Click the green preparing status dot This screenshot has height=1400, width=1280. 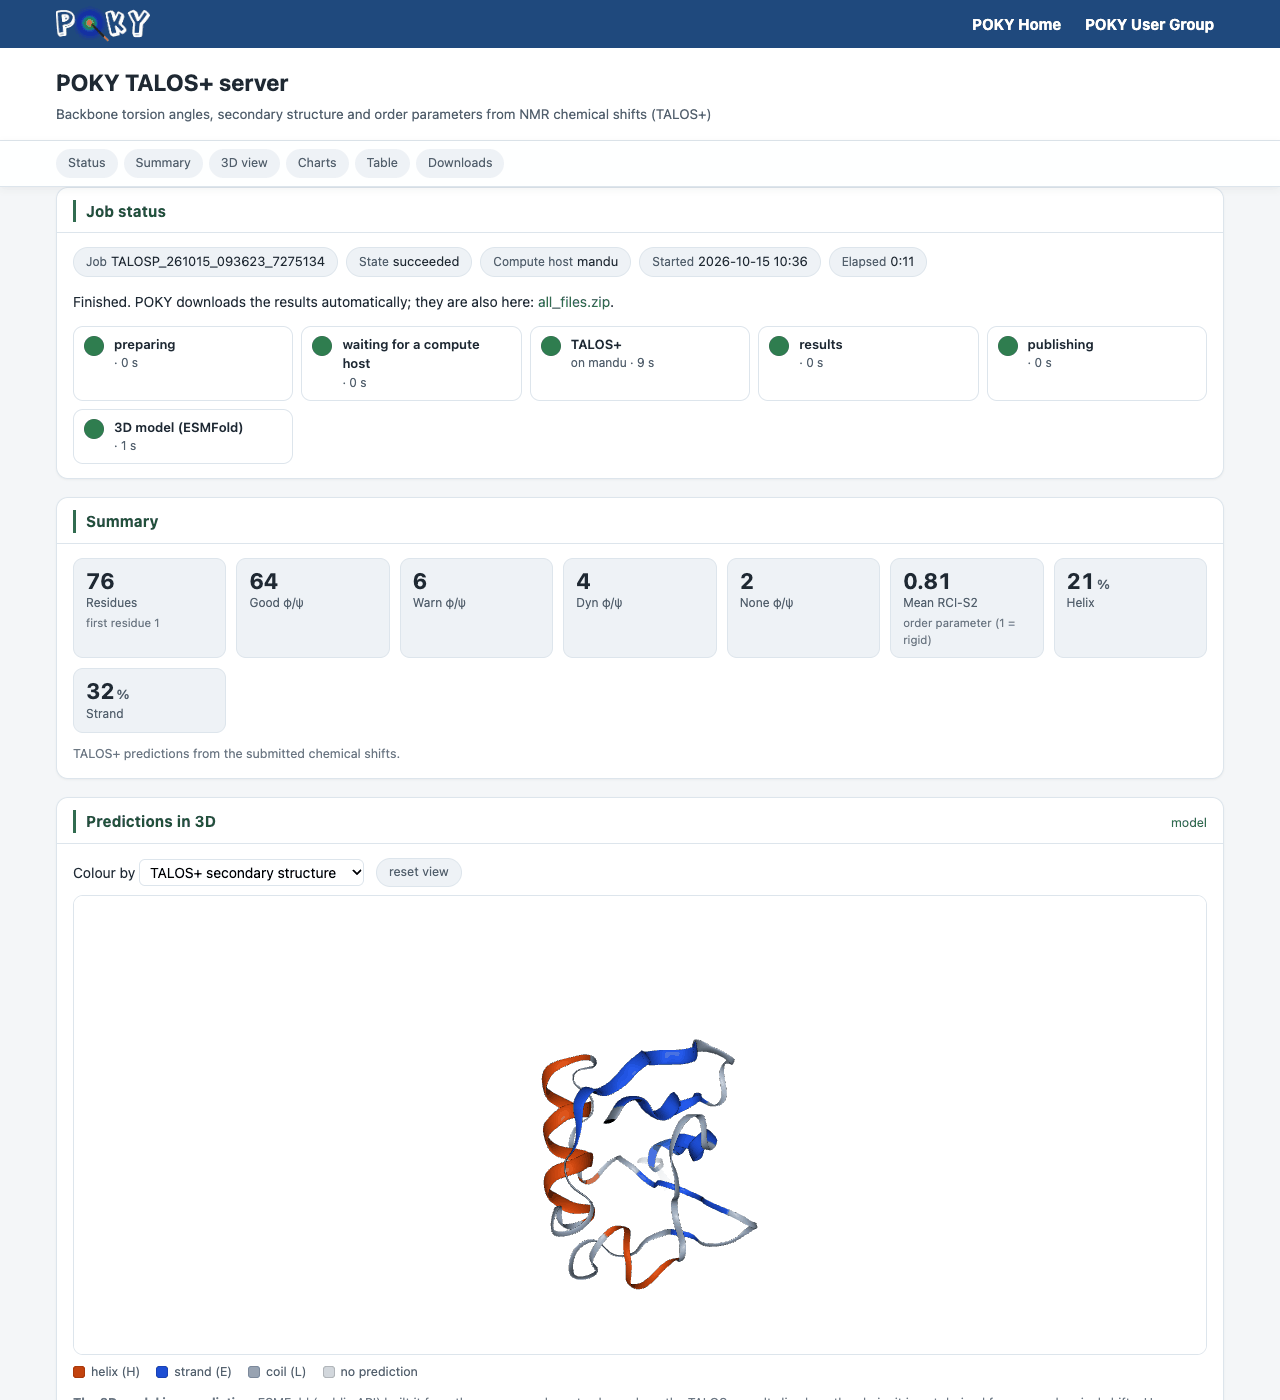(94, 346)
